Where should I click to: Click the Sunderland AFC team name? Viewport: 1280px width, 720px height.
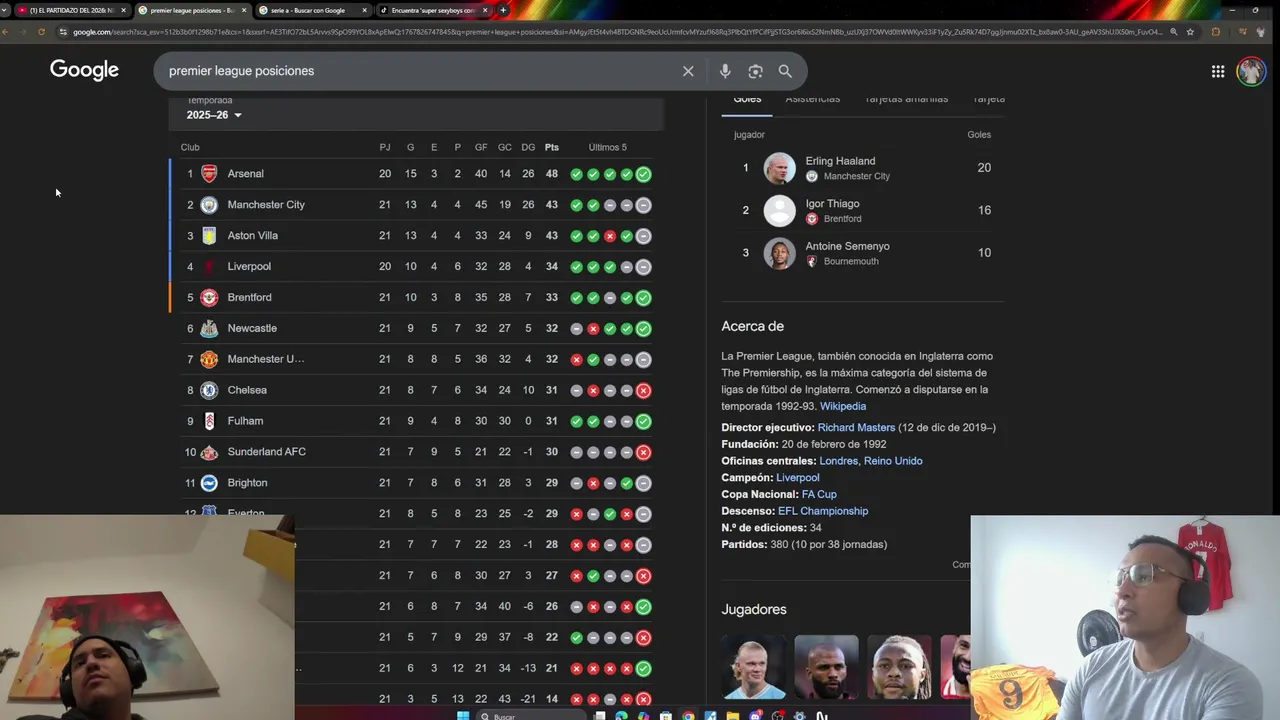point(267,452)
